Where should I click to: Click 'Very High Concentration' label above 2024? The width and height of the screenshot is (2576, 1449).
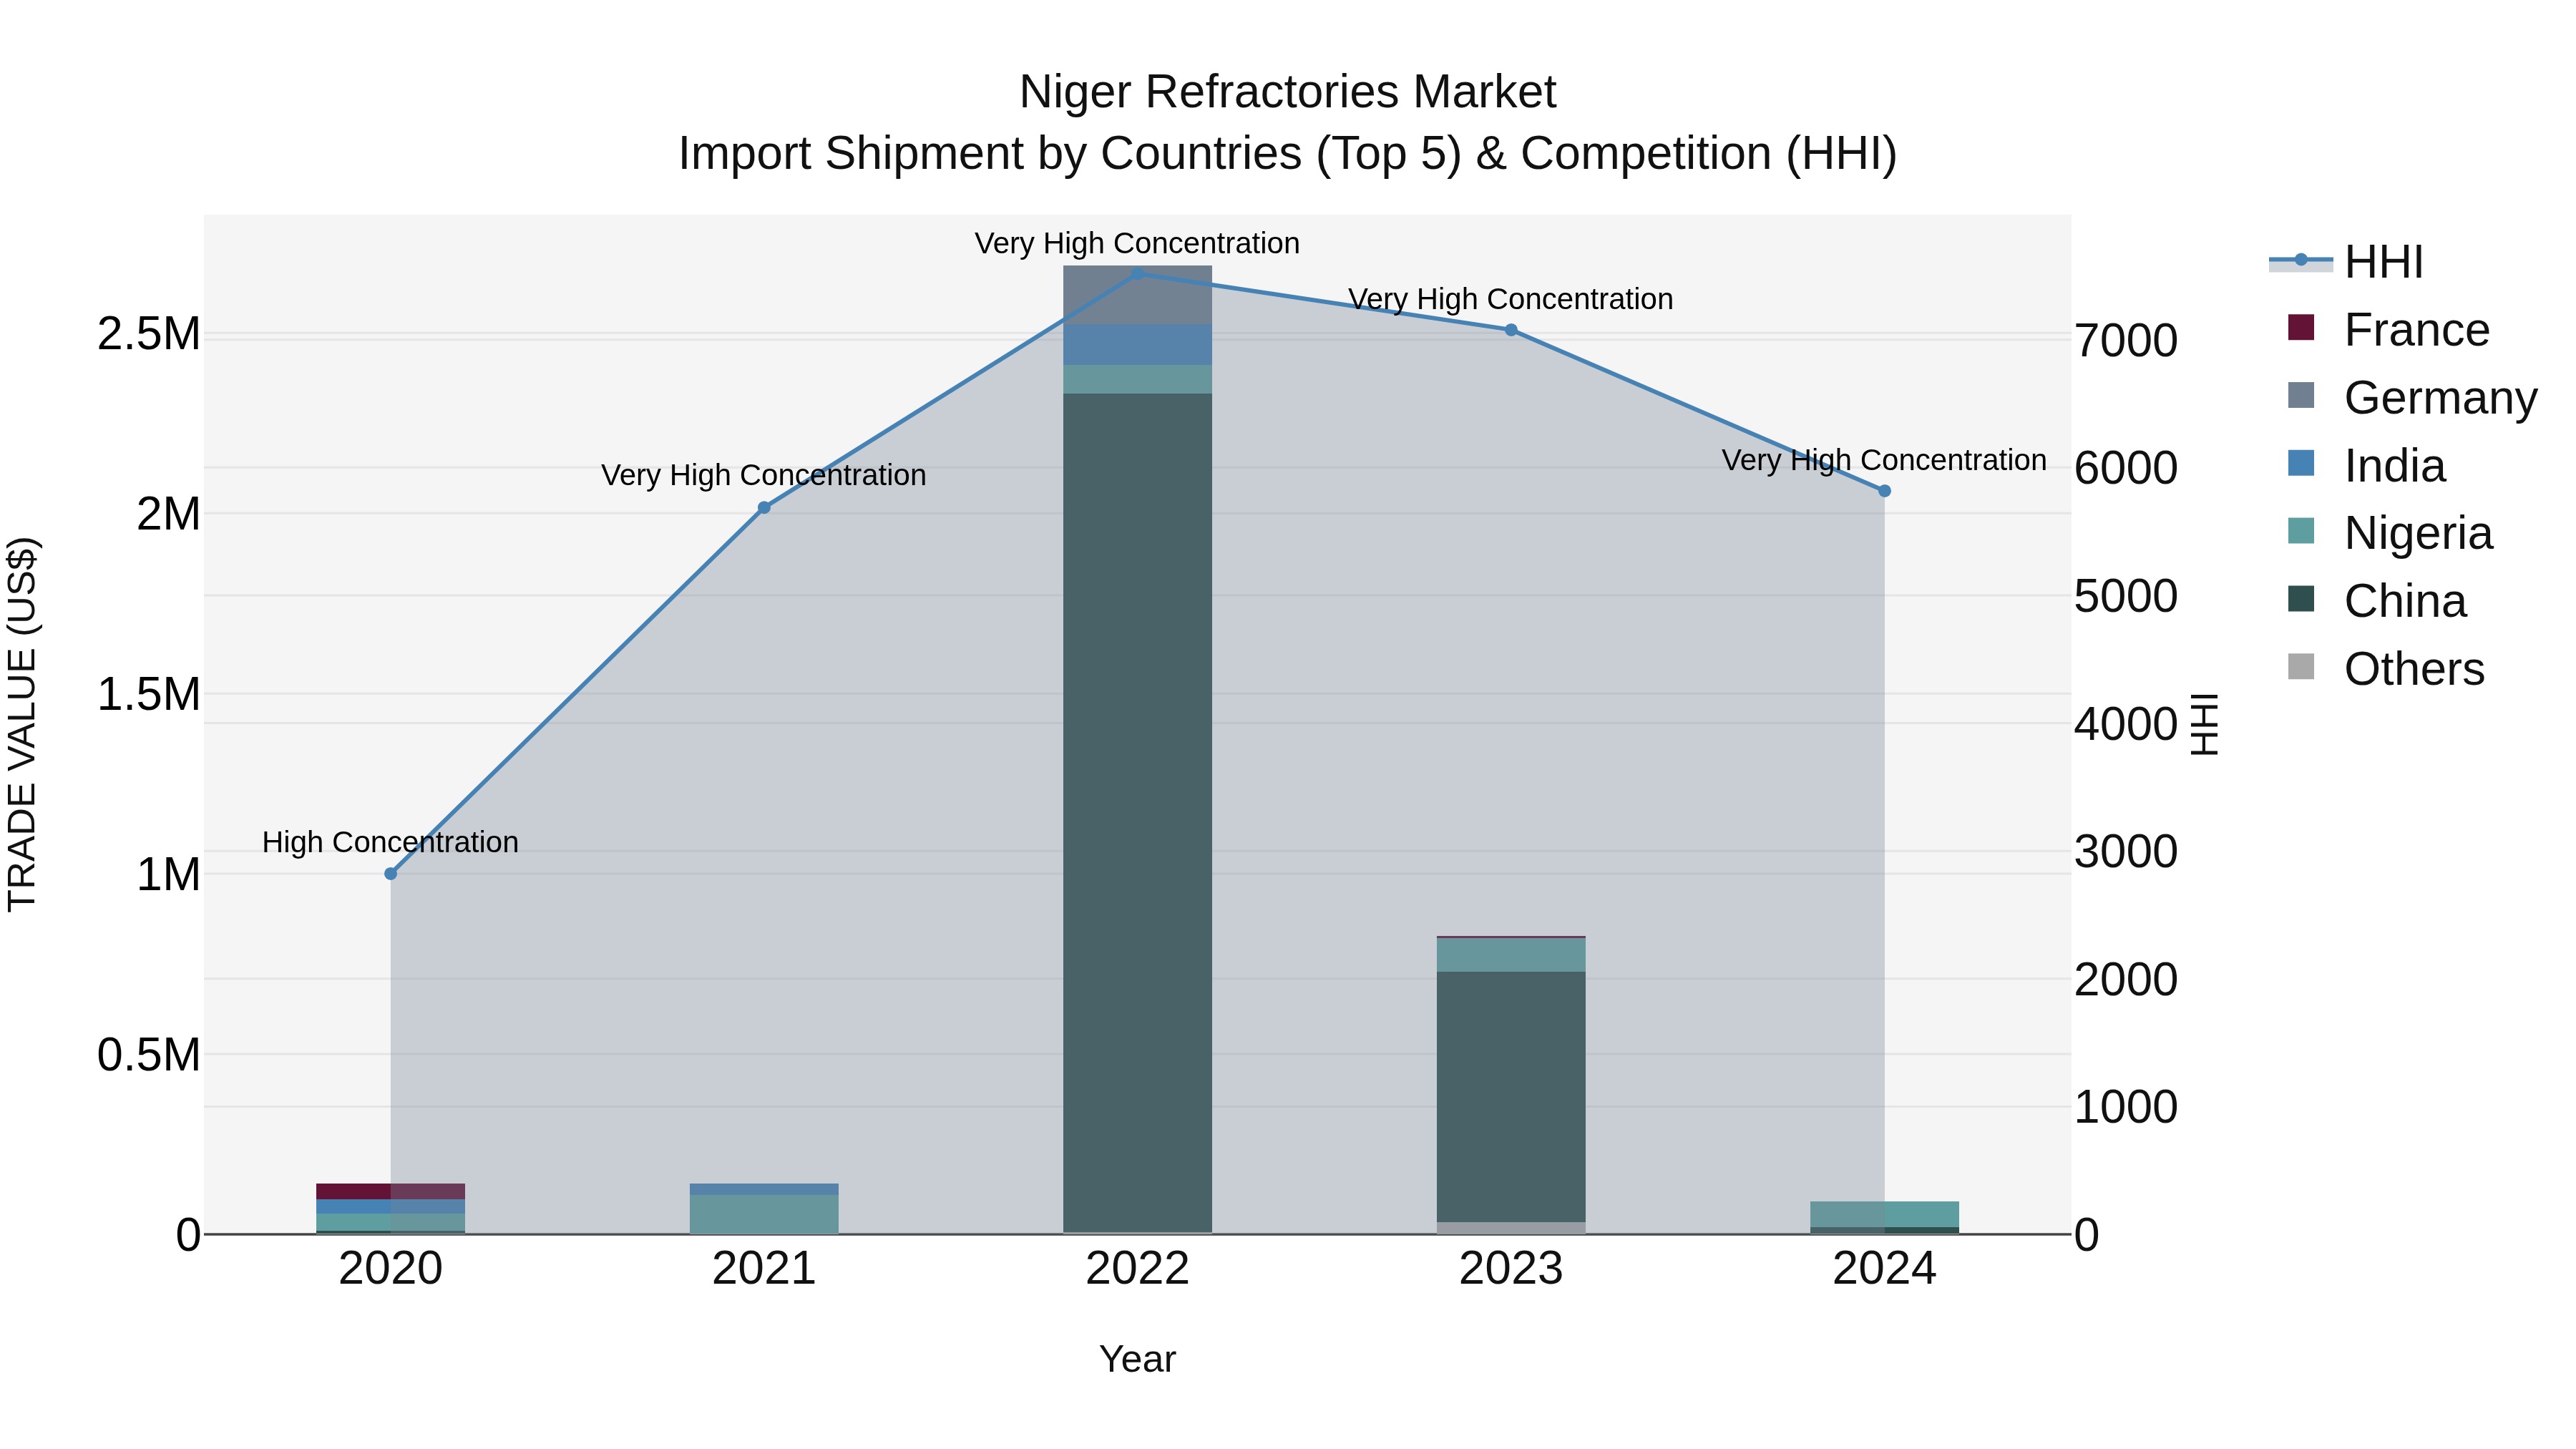(x=1884, y=460)
